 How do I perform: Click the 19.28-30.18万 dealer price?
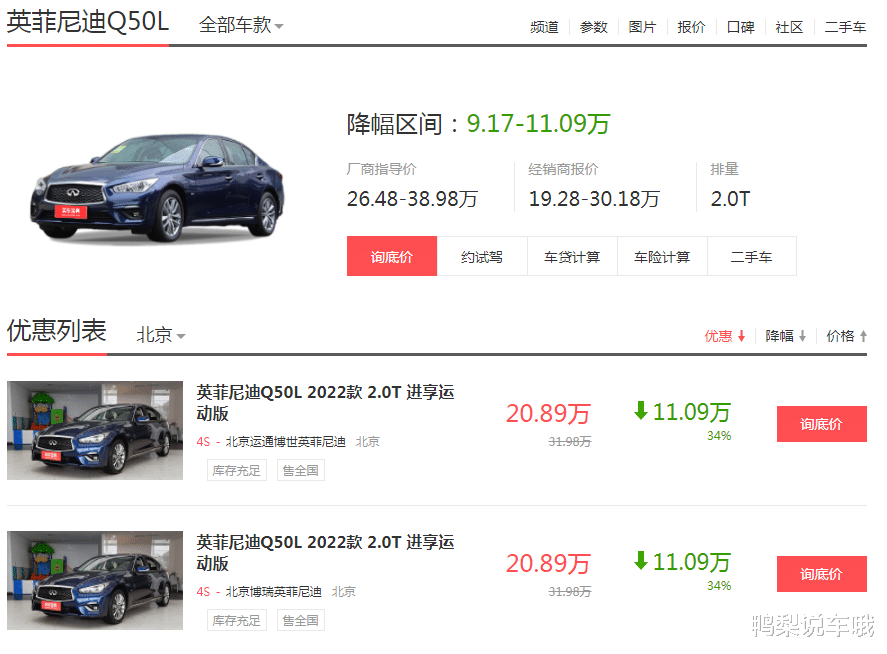click(594, 199)
